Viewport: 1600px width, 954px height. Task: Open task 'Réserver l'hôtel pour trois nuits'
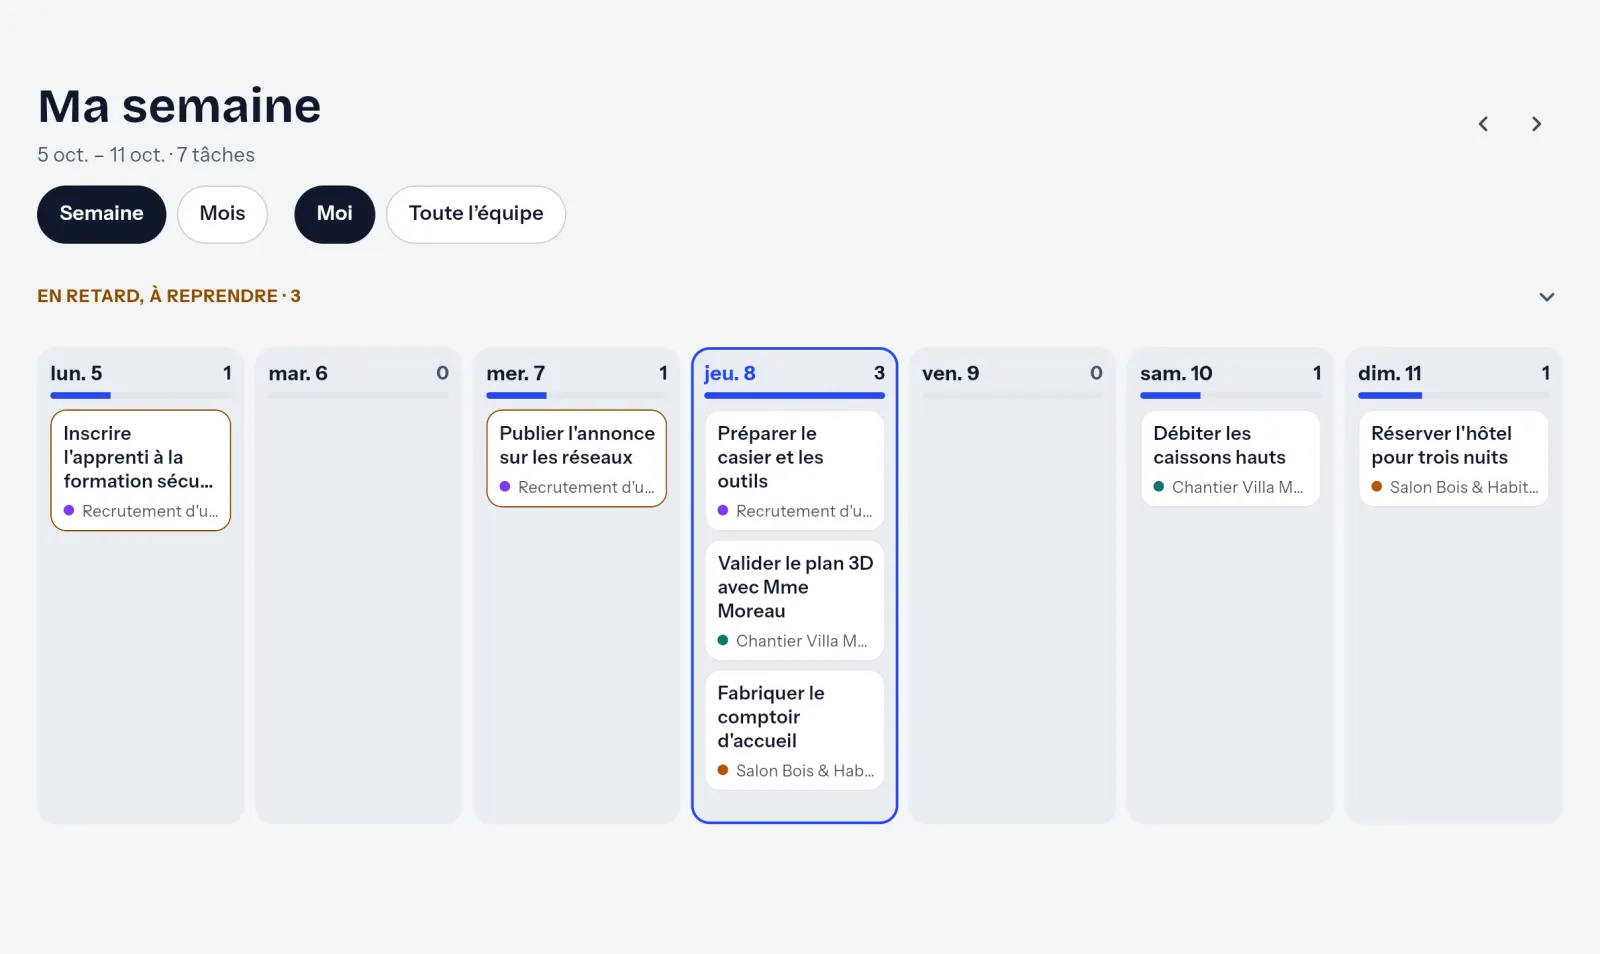[x=1454, y=458]
